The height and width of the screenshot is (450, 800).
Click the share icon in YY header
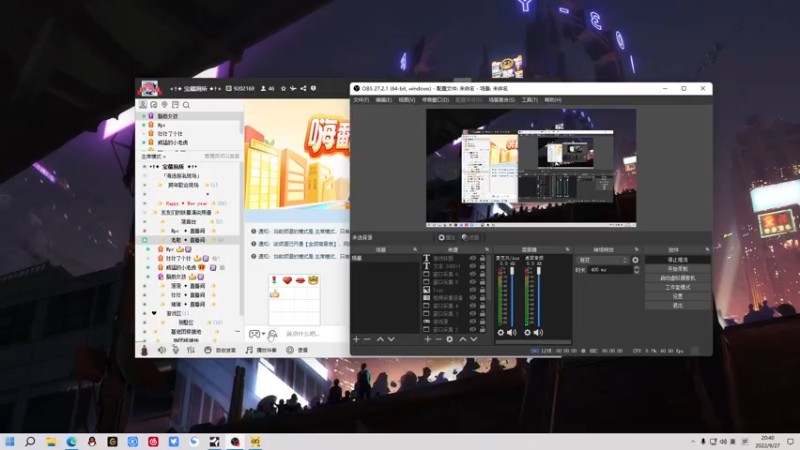coord(303,88)
